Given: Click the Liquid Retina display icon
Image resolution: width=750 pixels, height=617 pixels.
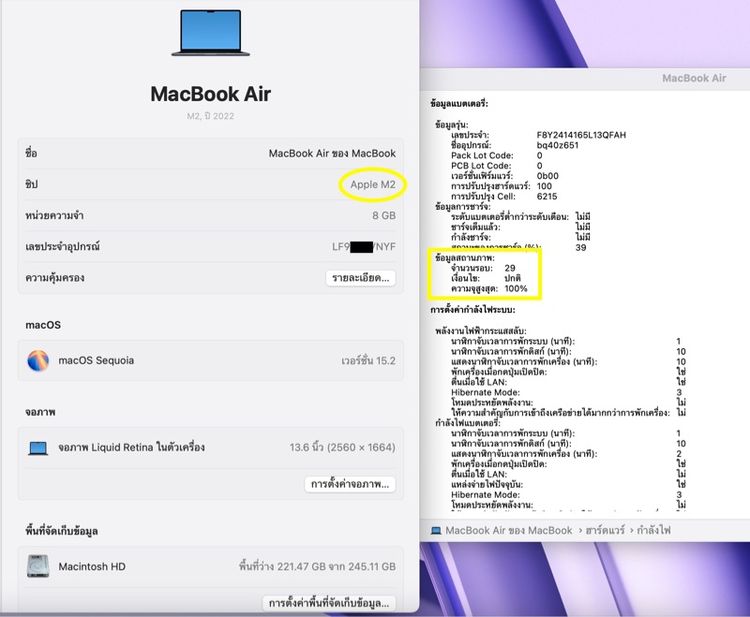Looking at the screenshot, I should [38, 448].
